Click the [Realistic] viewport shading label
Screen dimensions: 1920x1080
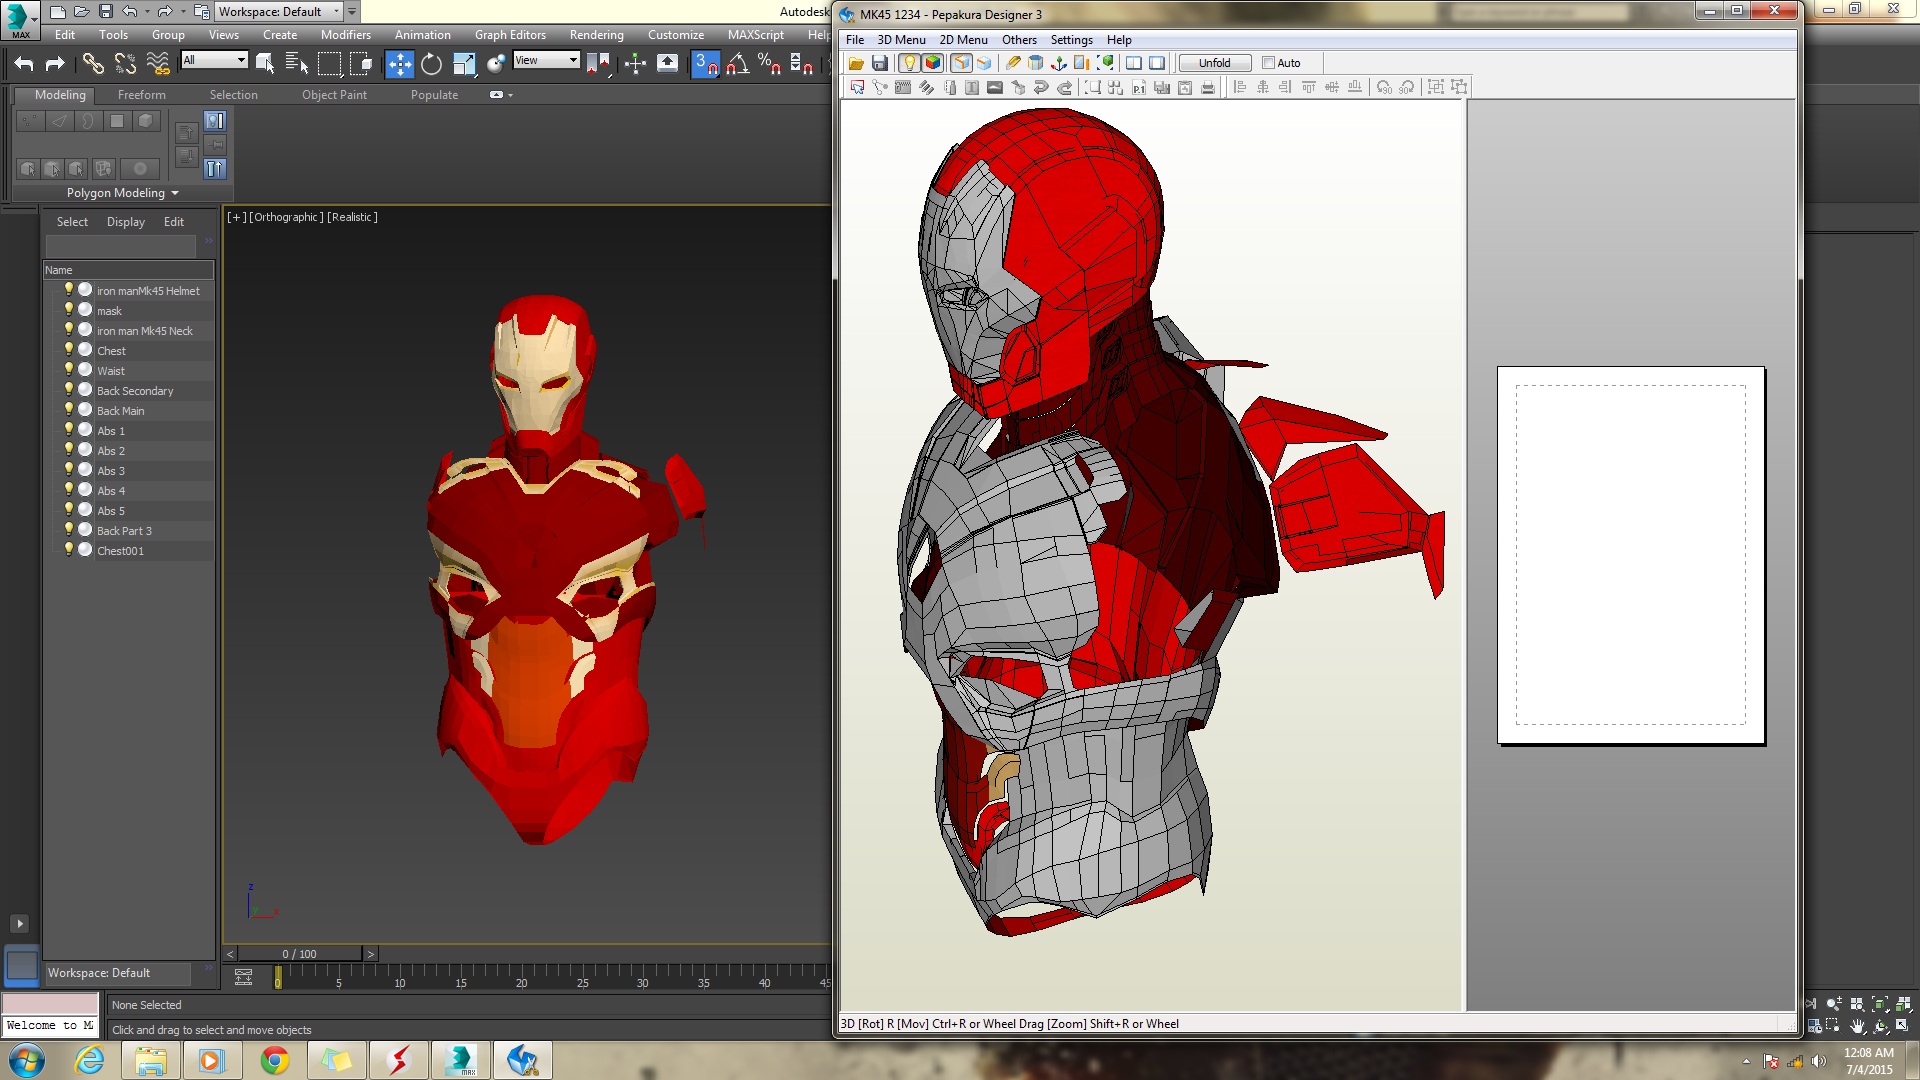[352, 217]
